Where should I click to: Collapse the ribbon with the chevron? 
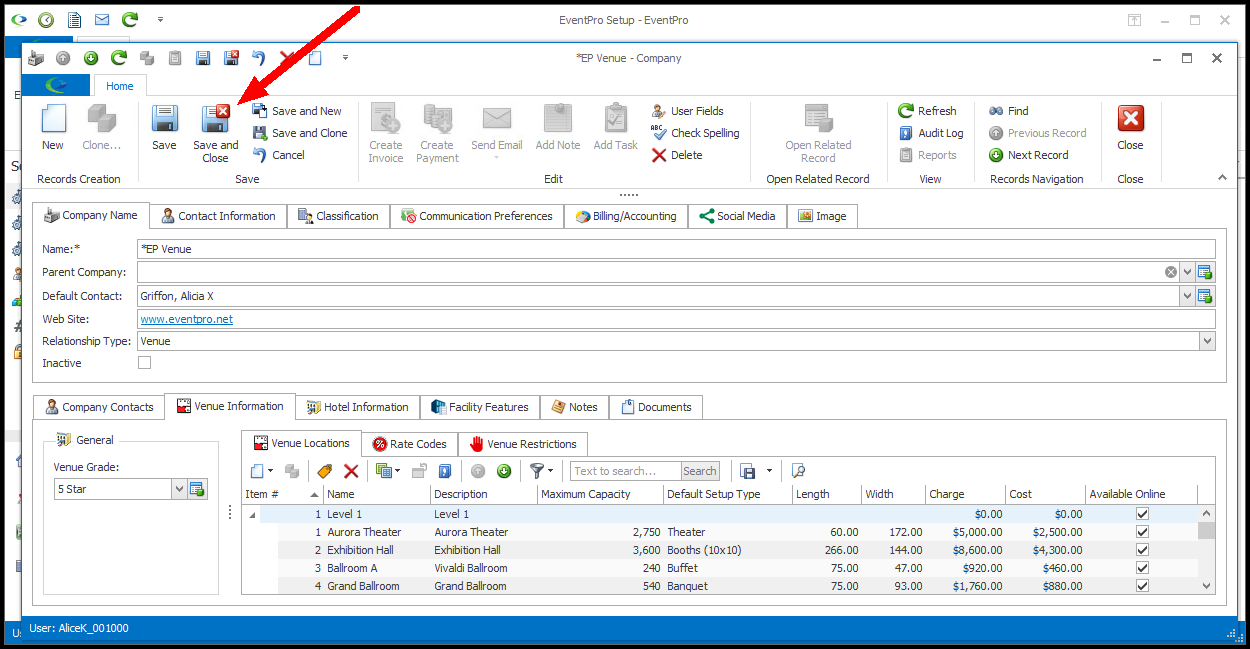[x=1222, y=177]
